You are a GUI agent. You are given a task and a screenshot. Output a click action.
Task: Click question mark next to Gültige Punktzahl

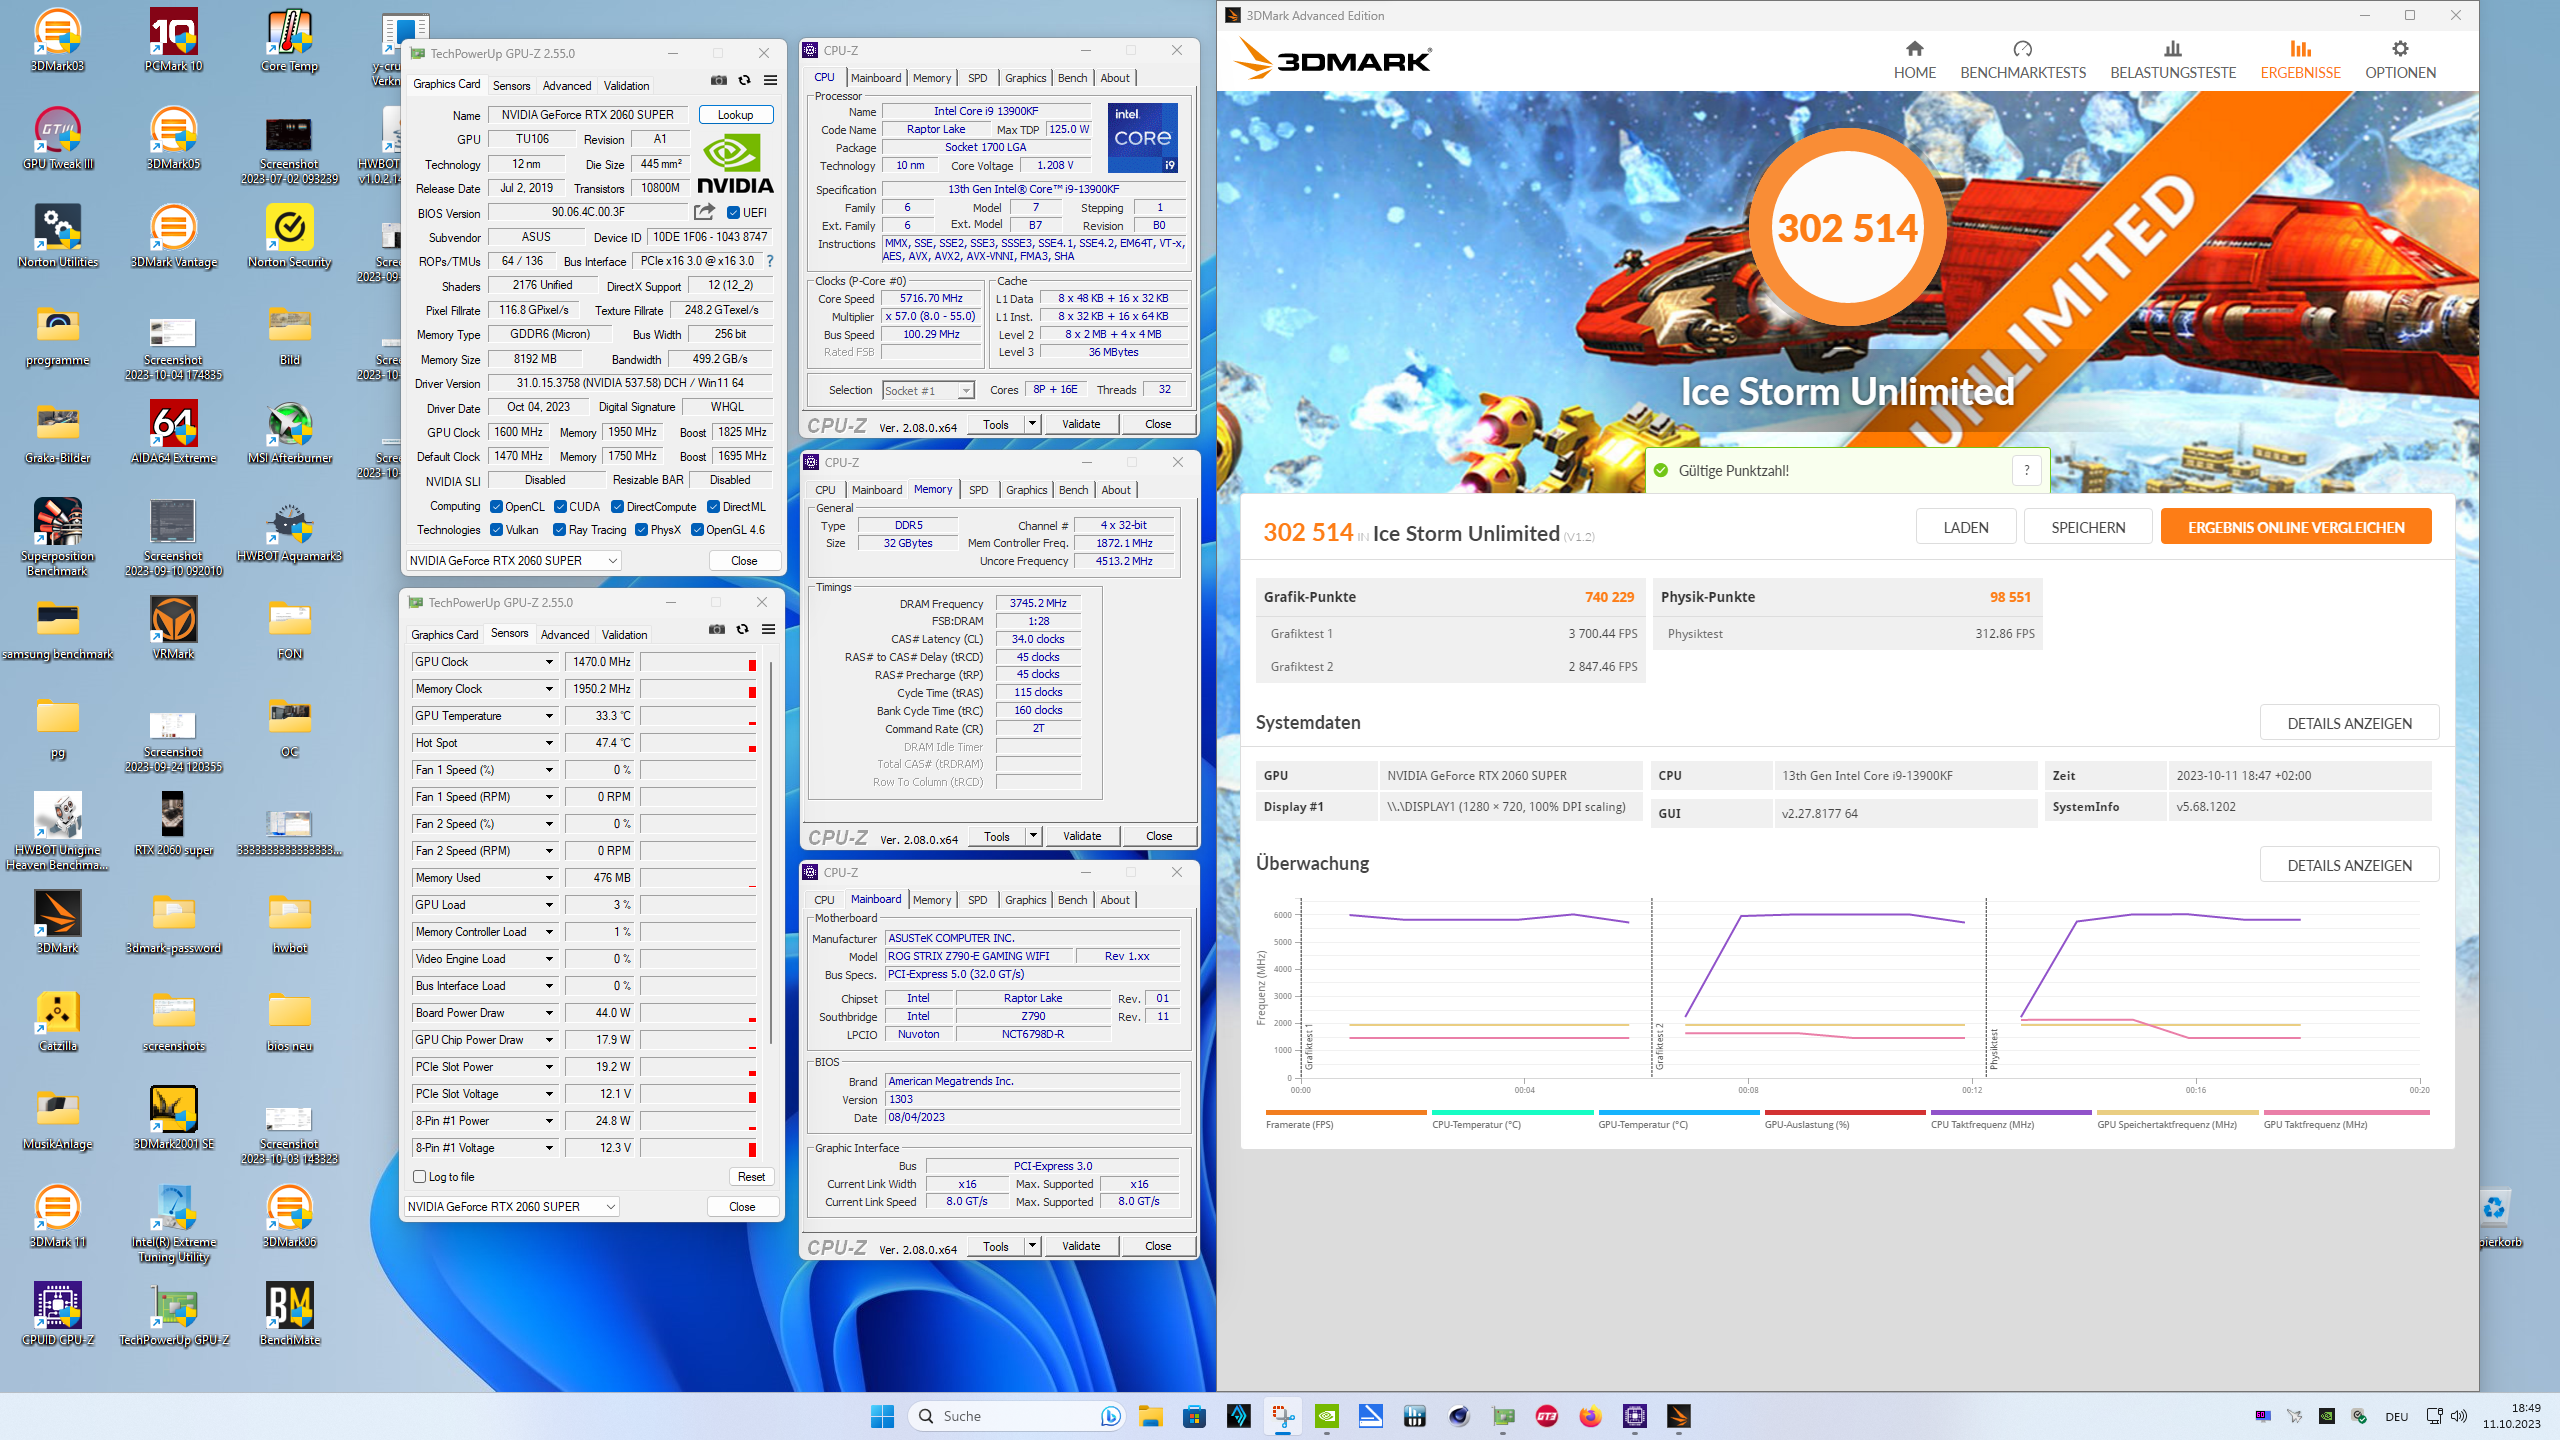coord(2027,470)
